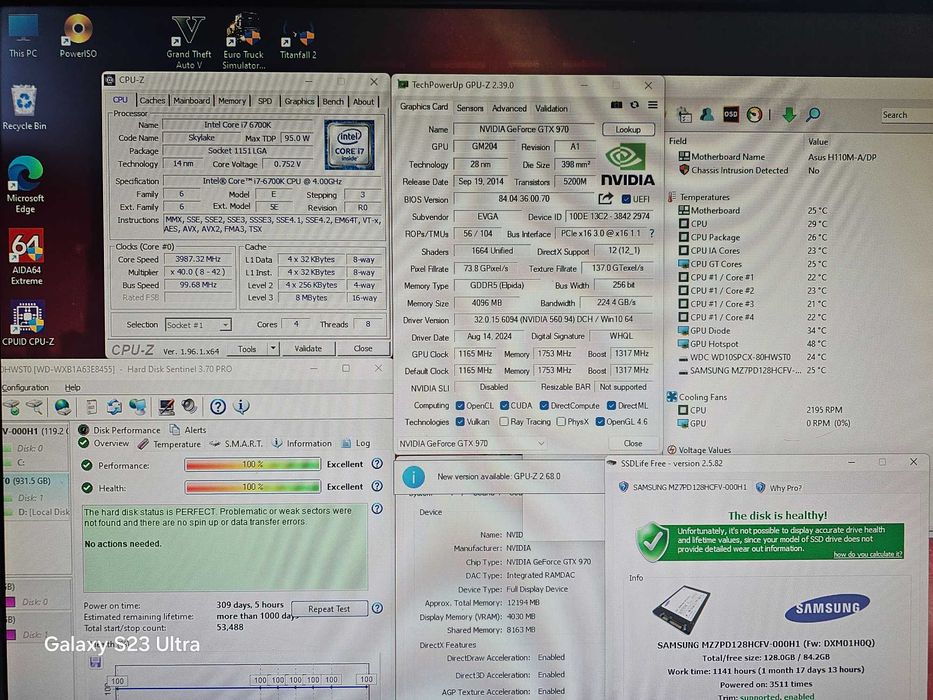933x700 pixels.
Task: Open the Recycle Bin icon
Action: click(24, 107)
